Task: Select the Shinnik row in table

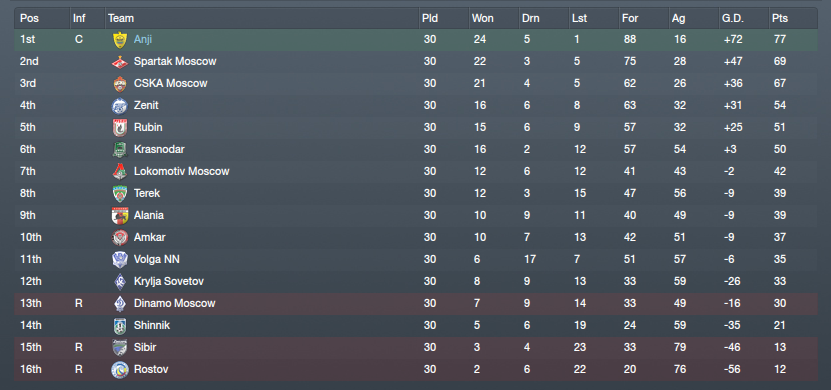Action: click(416, 325)
